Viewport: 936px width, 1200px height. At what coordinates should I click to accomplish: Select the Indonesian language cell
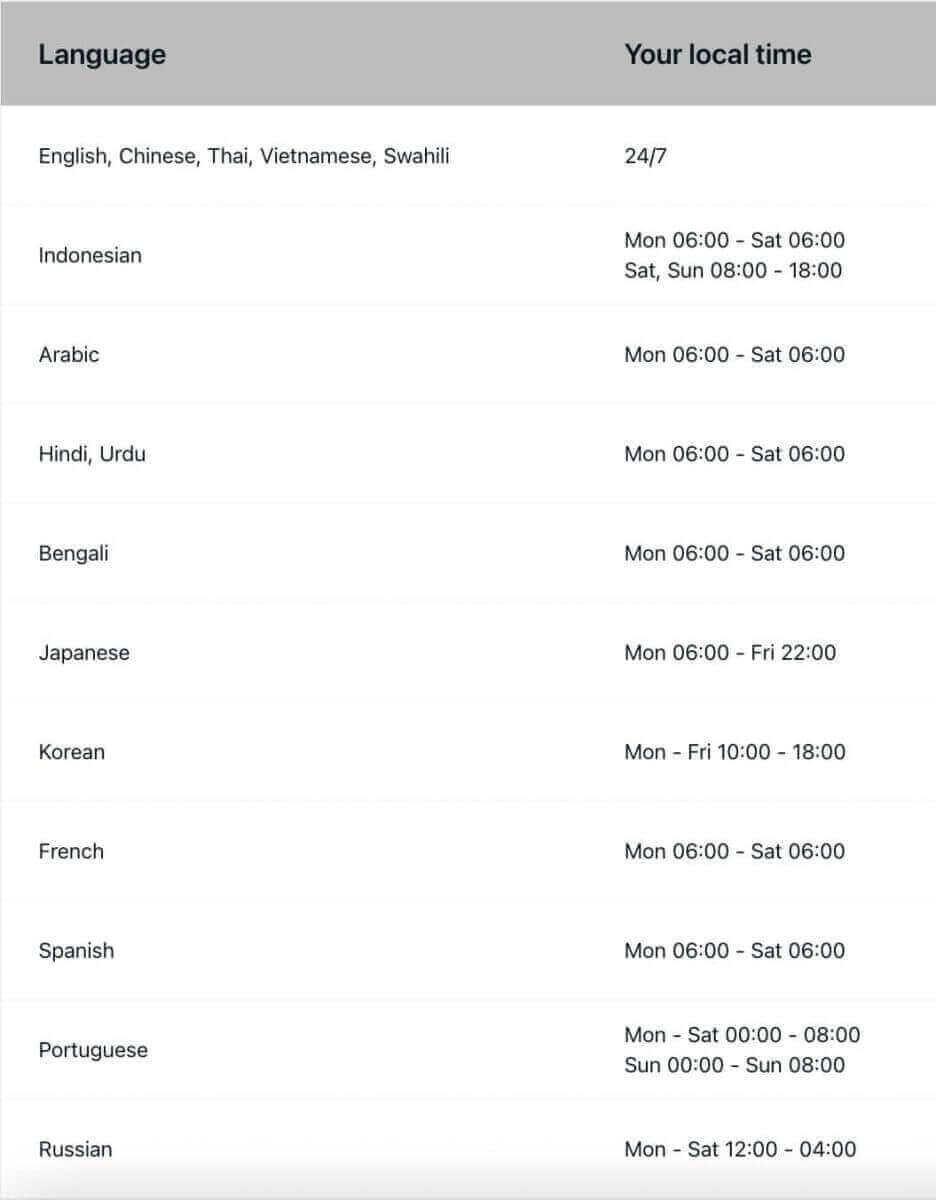coord(90,255)
